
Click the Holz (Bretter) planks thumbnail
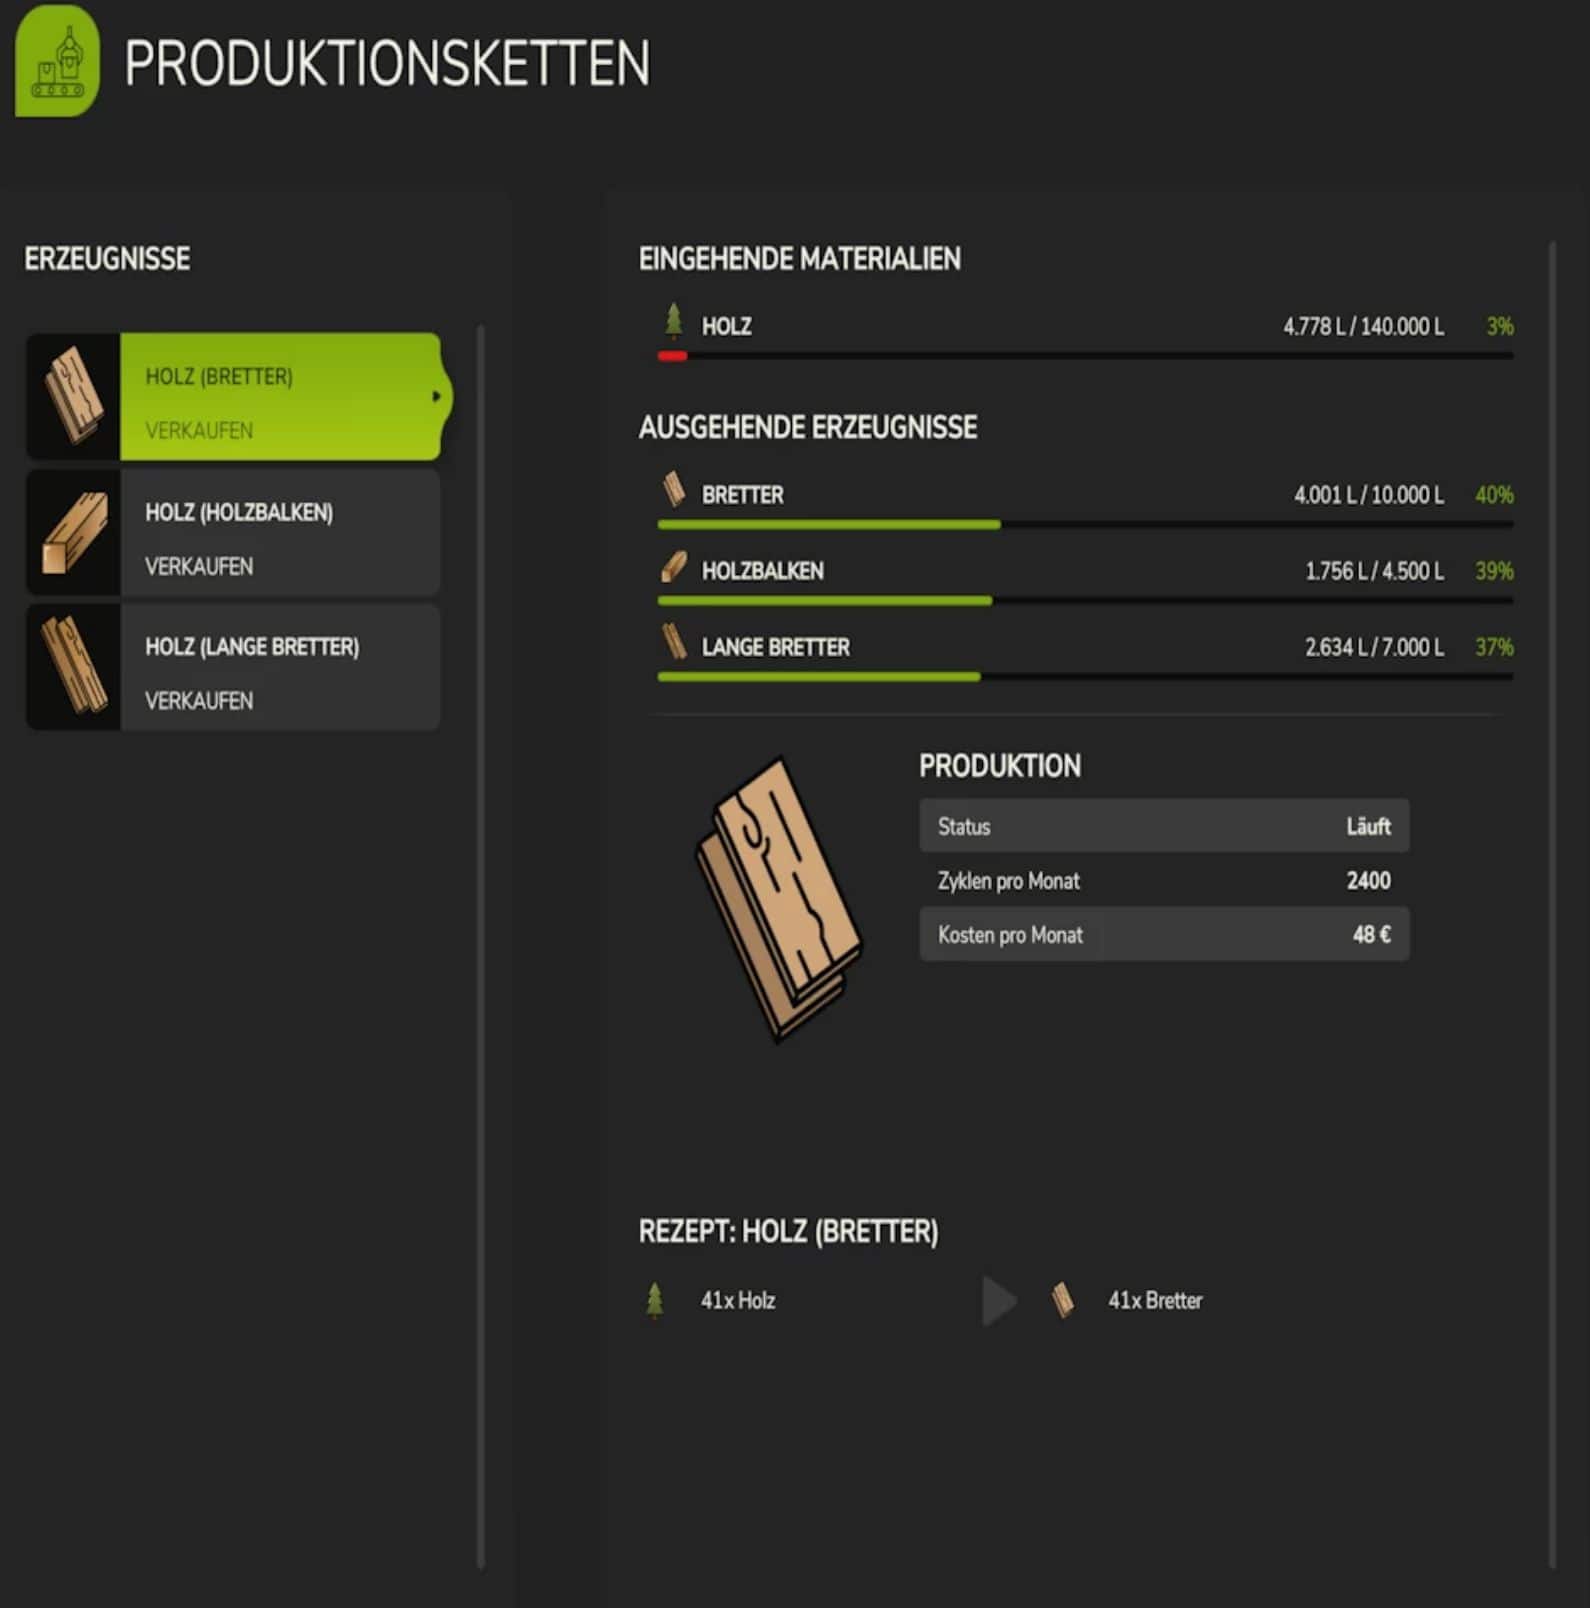tap(73, 396)
